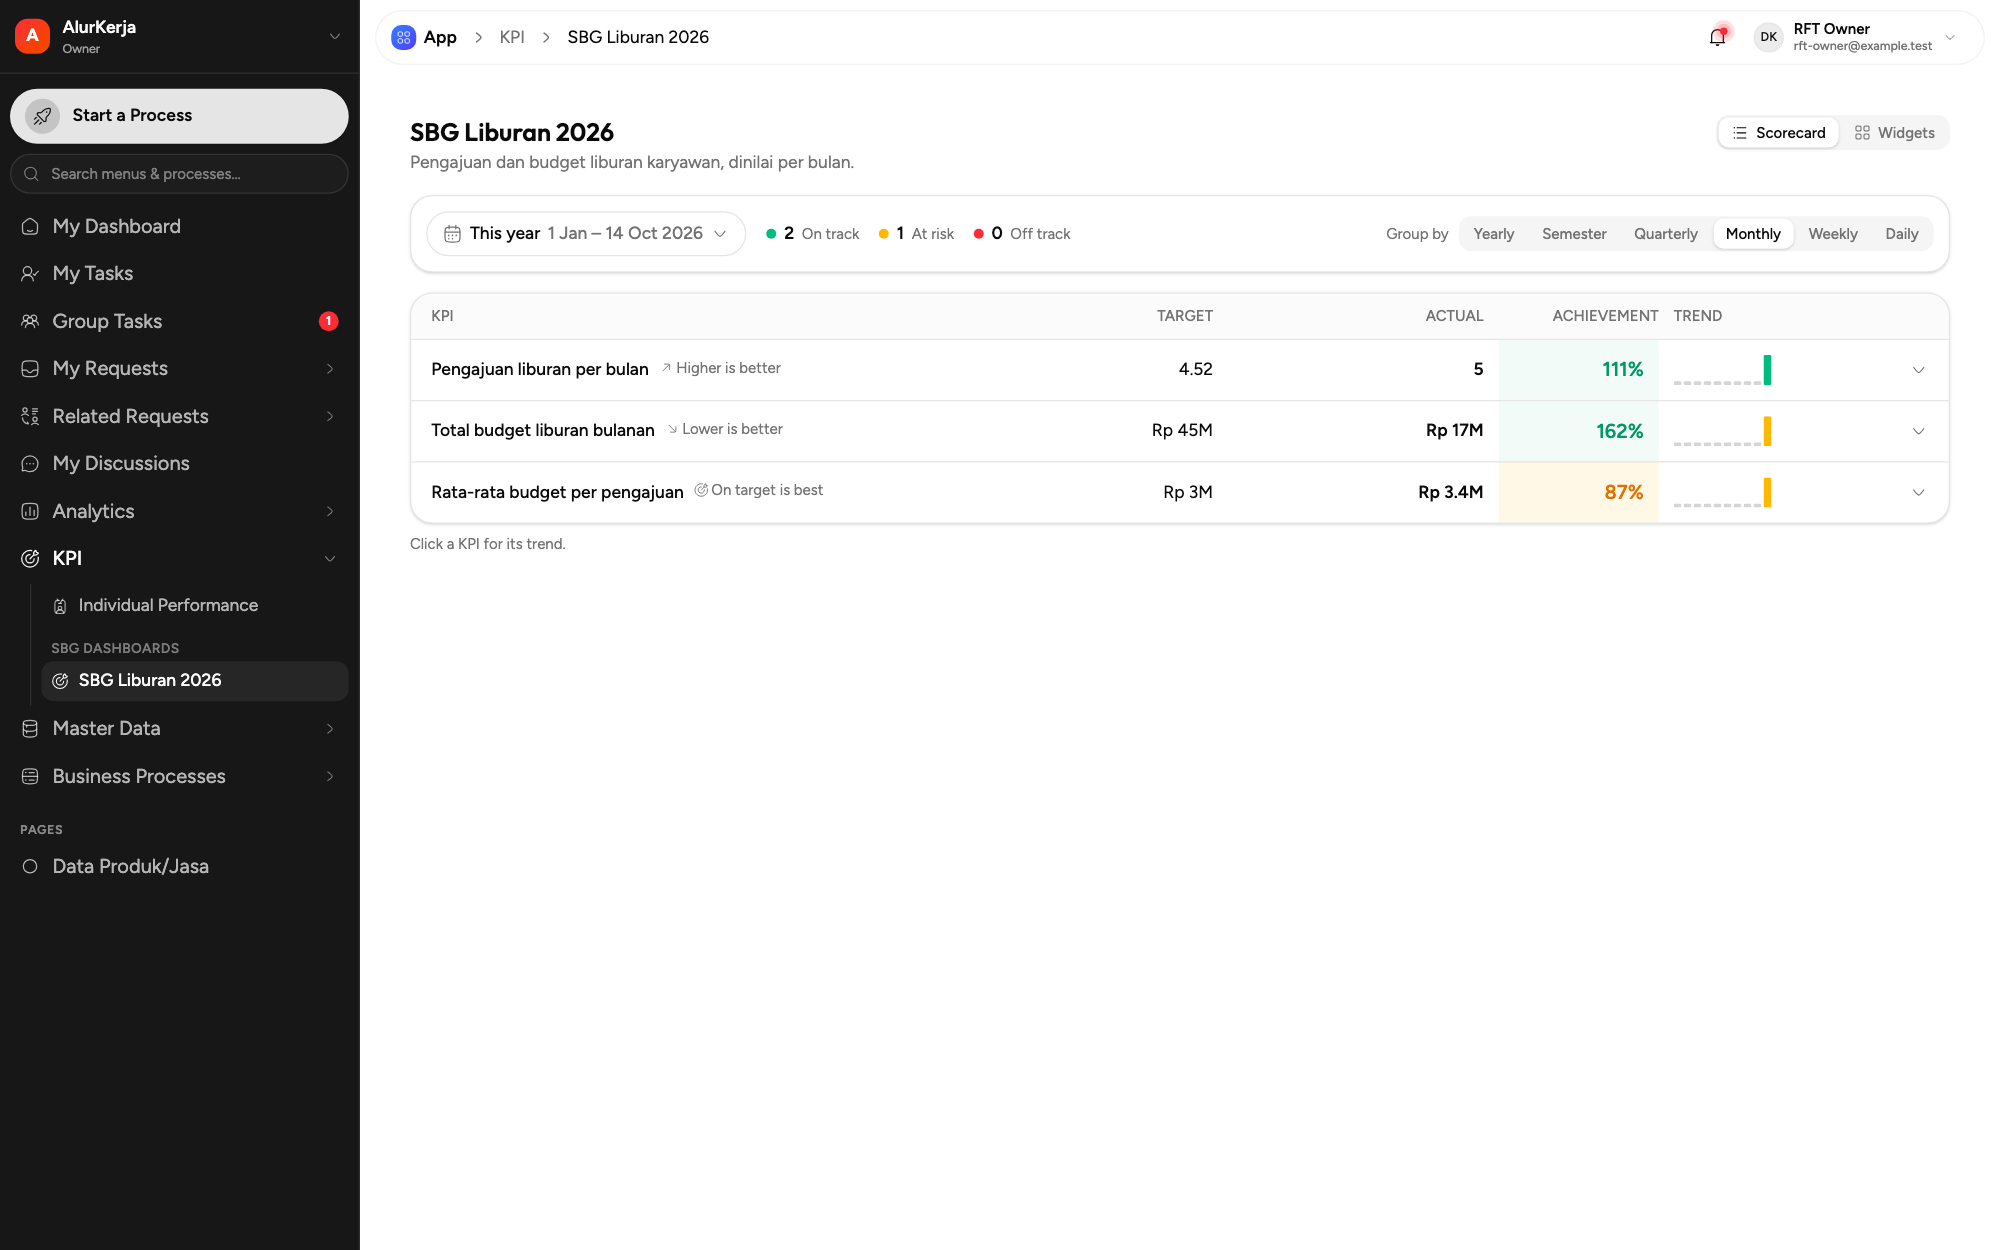Open notifications via the bell icon
Screen dimensions: 2000x1250
point(1717,38)
